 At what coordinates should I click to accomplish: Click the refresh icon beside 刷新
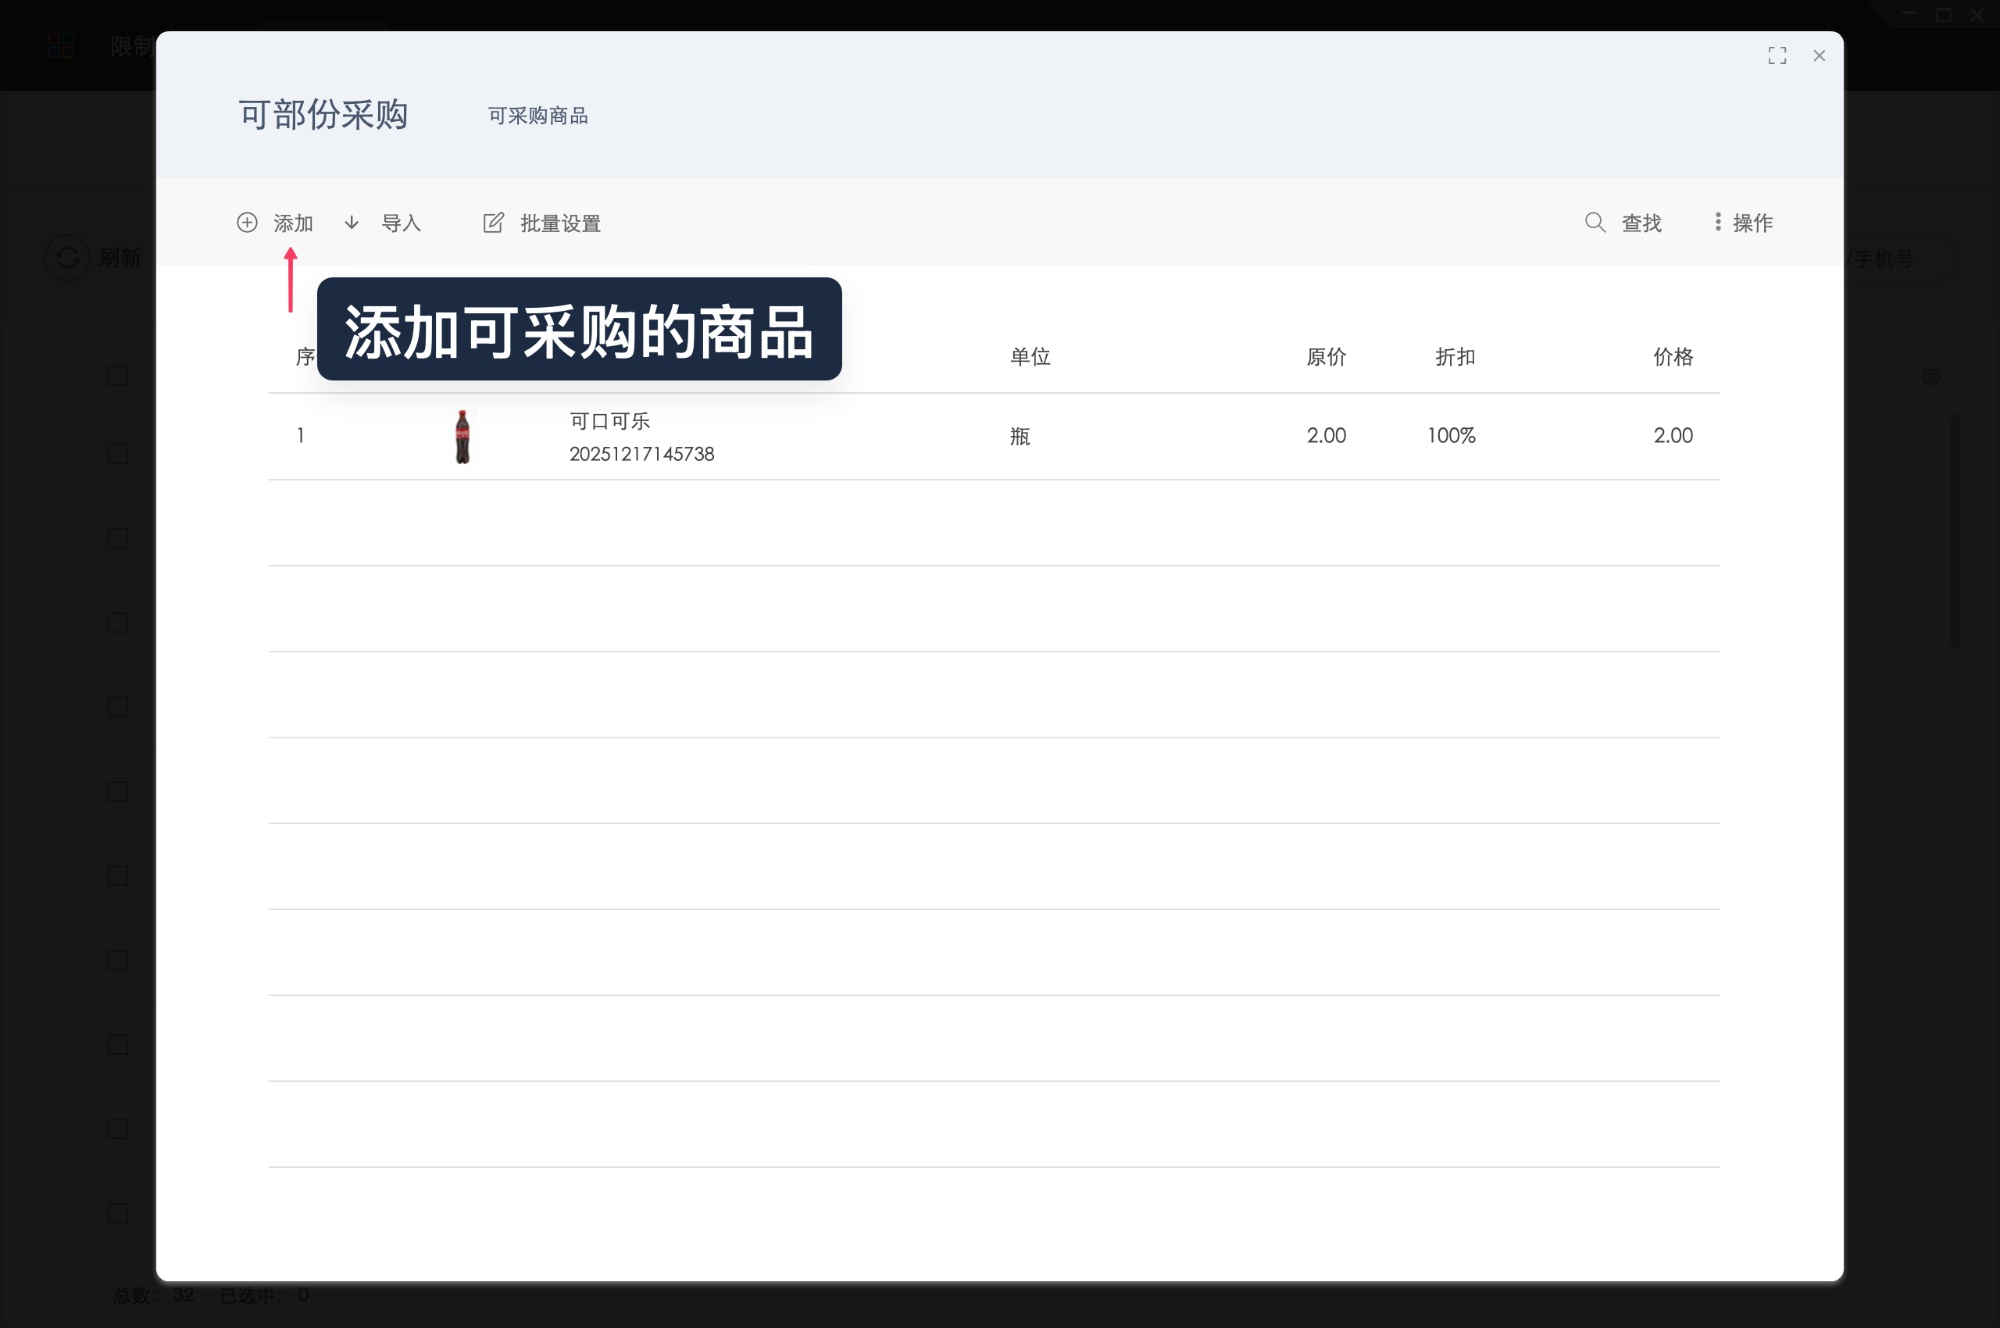pos(66,258)
